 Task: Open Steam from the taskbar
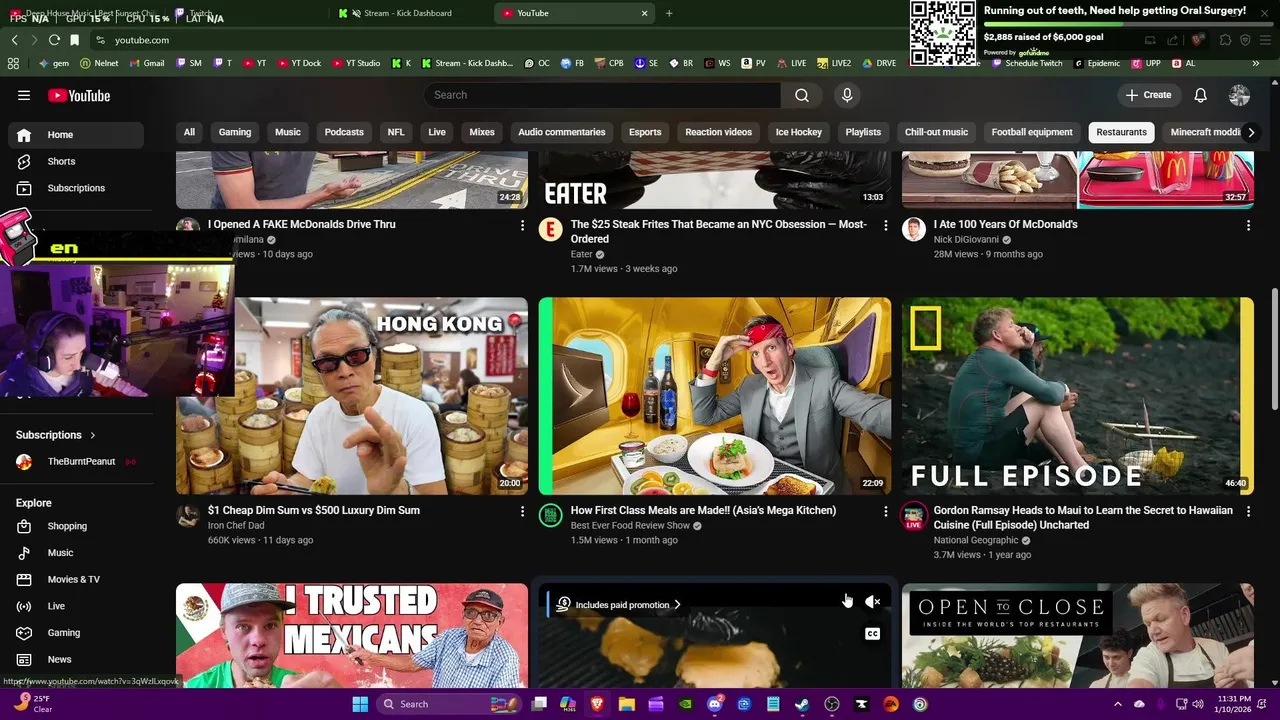(x=802, y=704)
